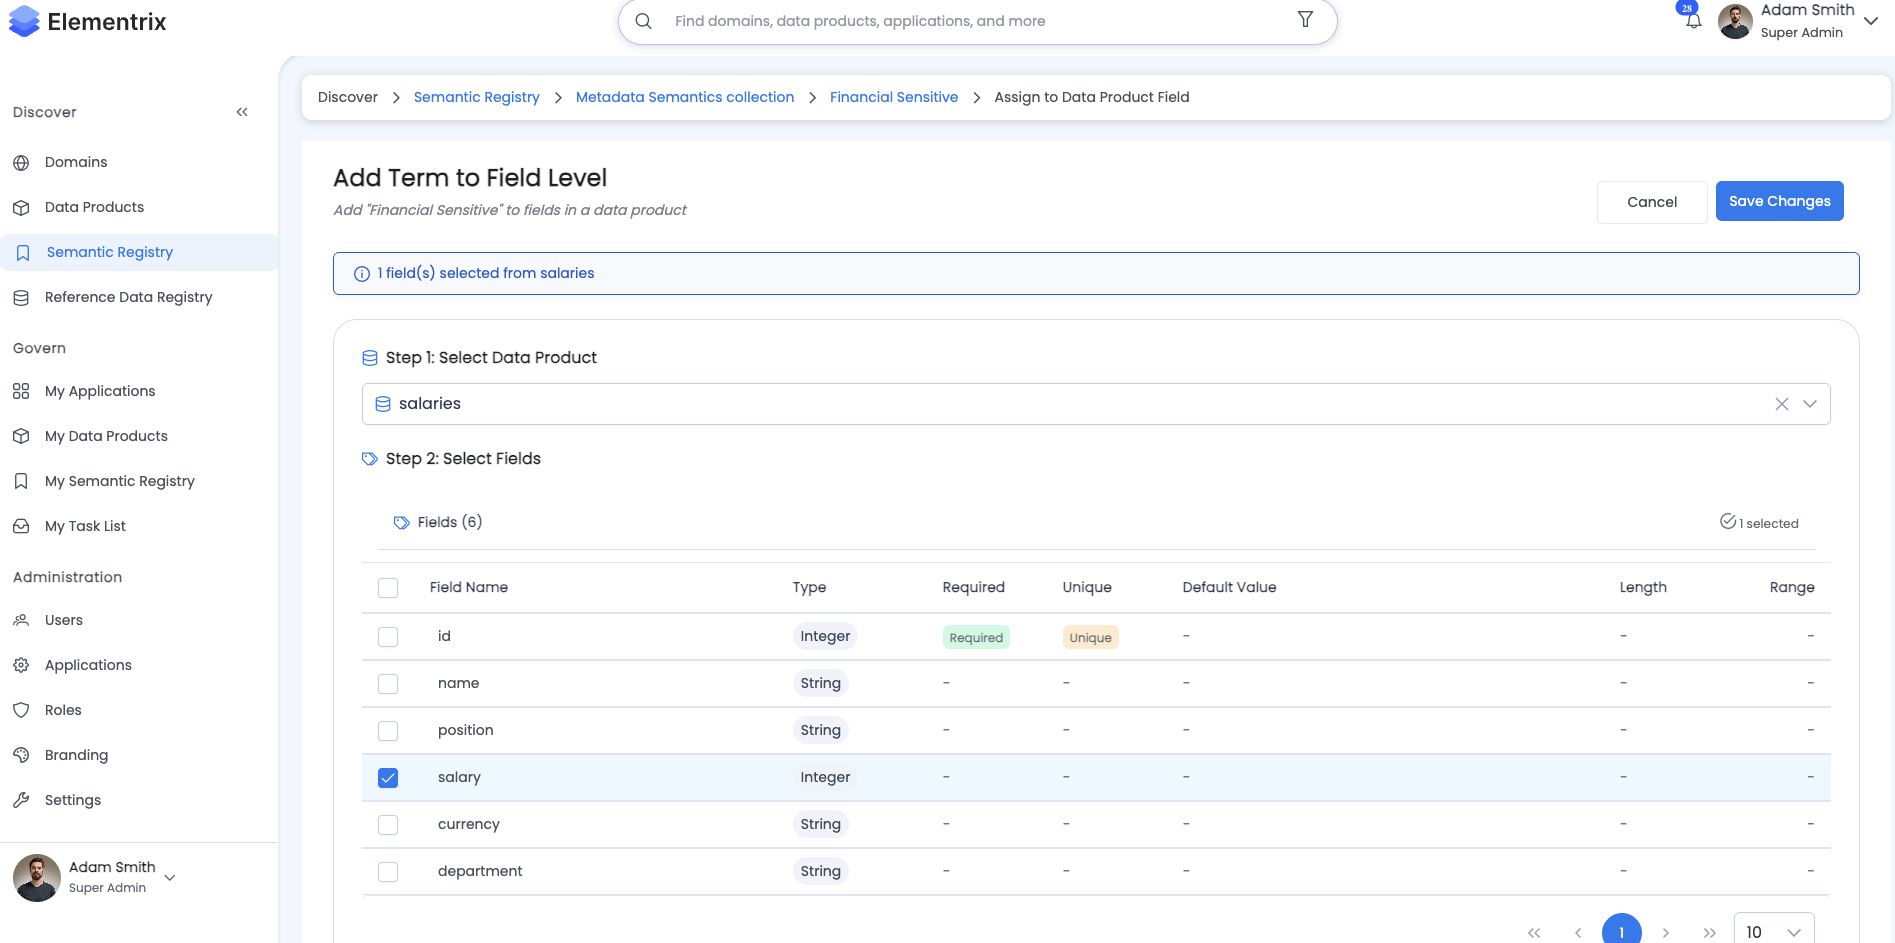
Task: Go to the last page of fields
Action: click(x=1709, y=932)
